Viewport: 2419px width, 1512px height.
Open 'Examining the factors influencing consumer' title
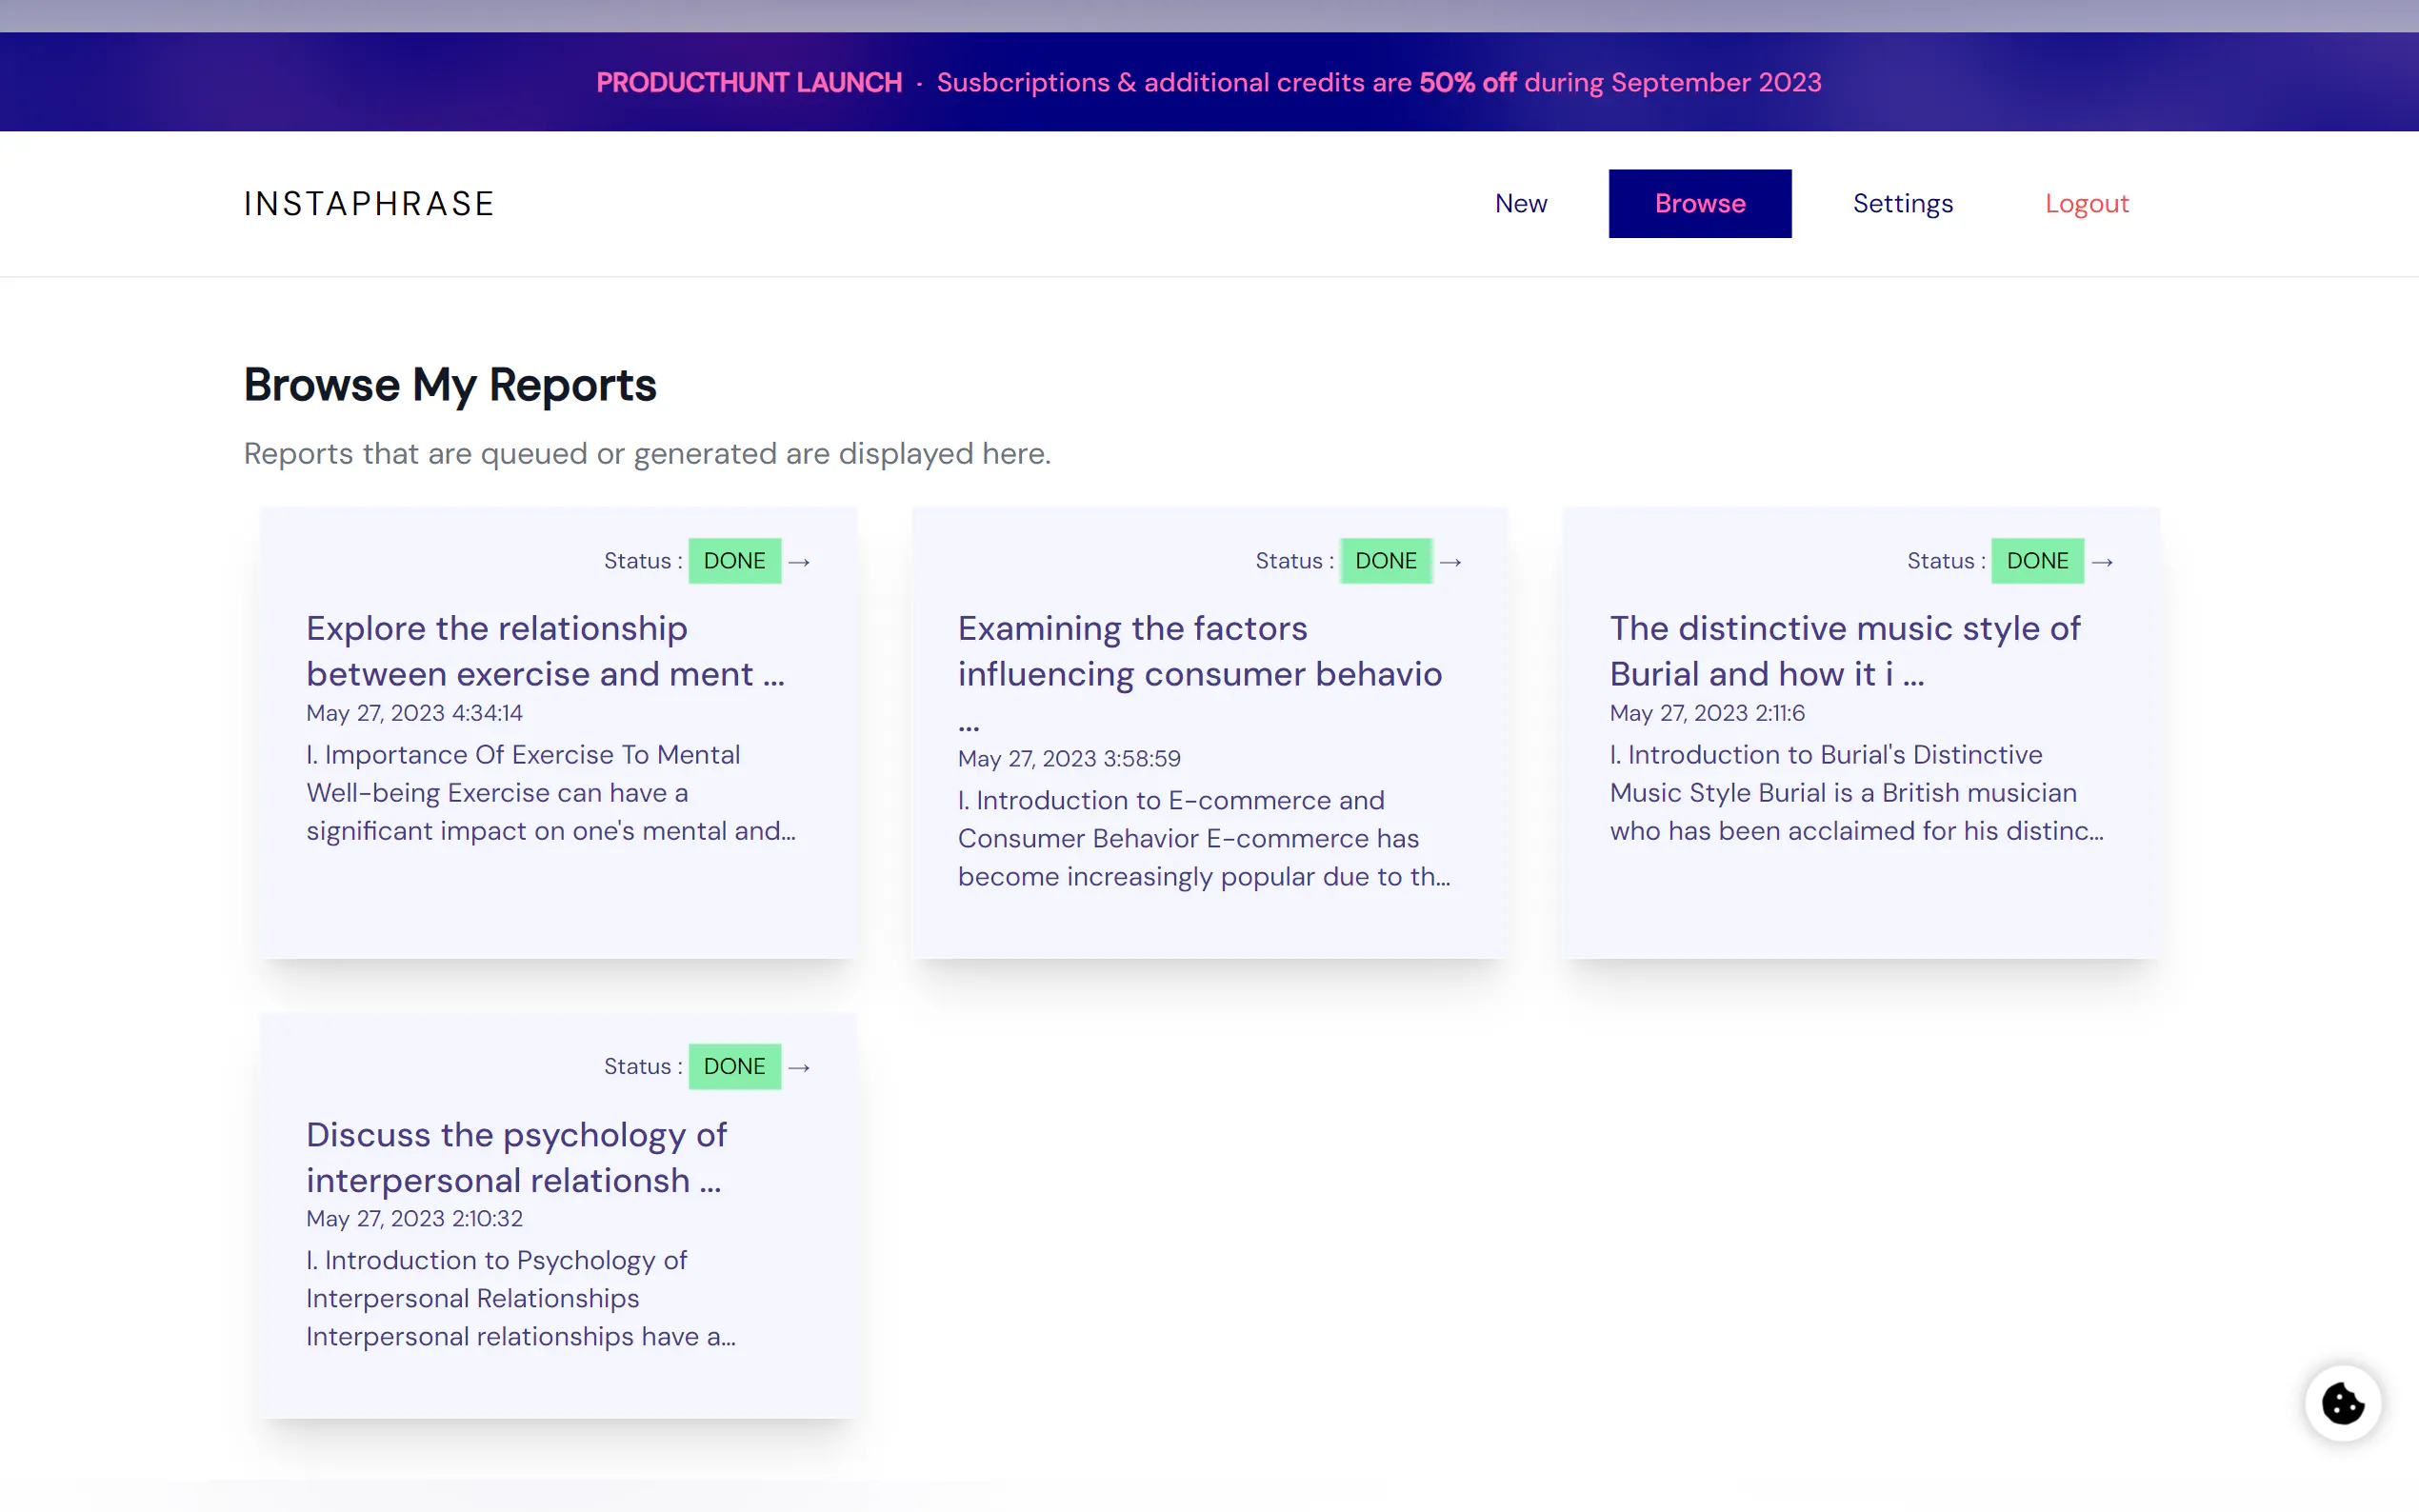click(x=1199, y=651)
